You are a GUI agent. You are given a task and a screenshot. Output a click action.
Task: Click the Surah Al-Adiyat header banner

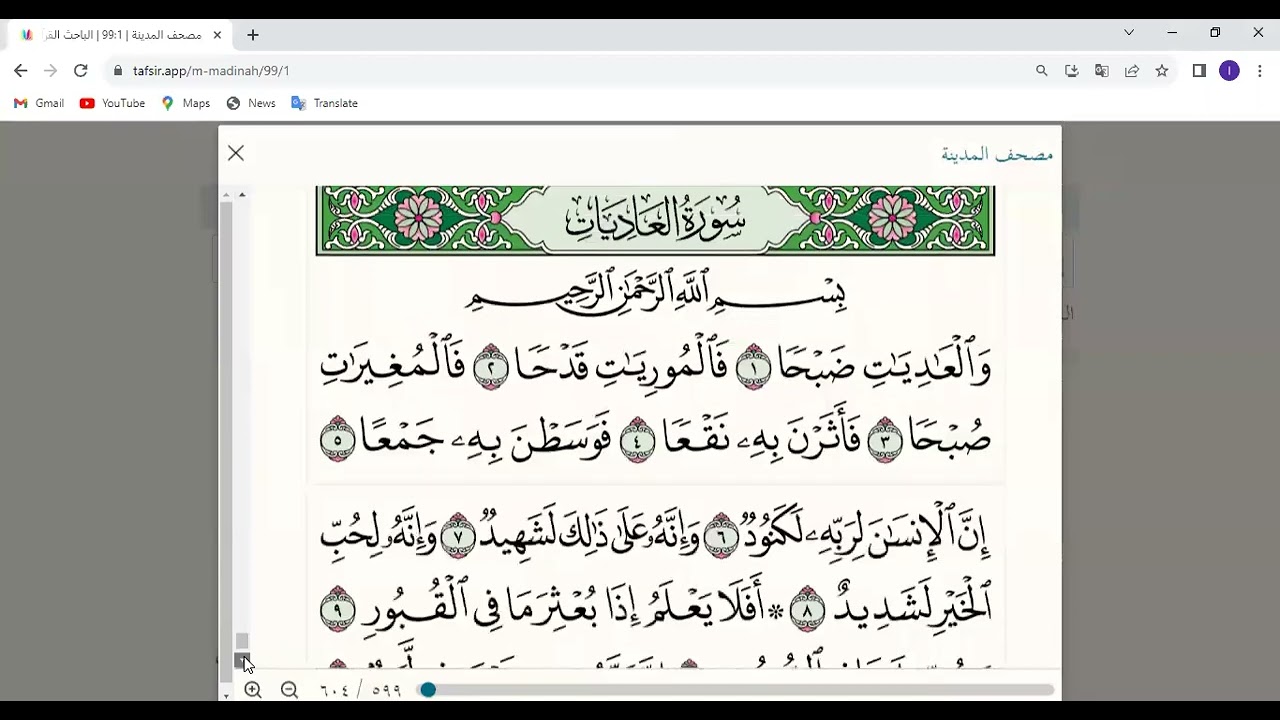point(655,220)
